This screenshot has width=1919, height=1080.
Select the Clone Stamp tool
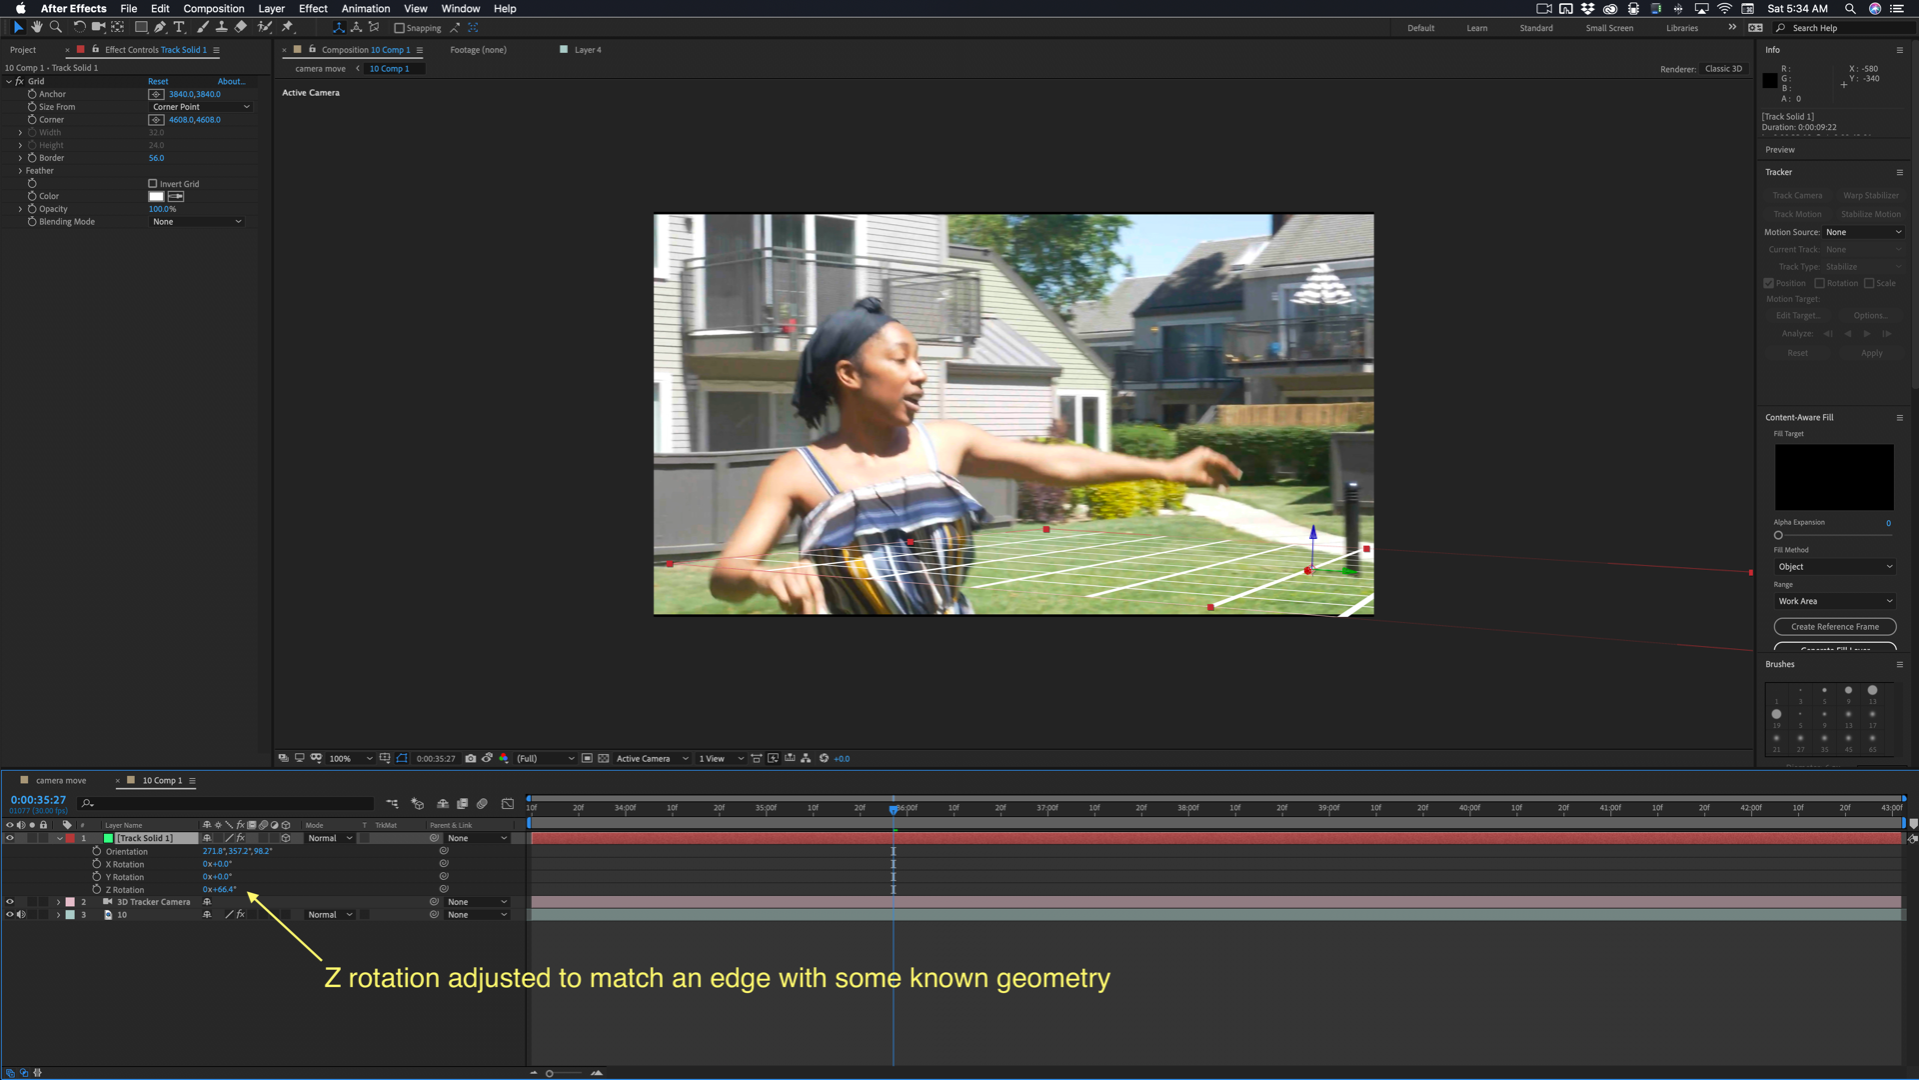point(222,27)
